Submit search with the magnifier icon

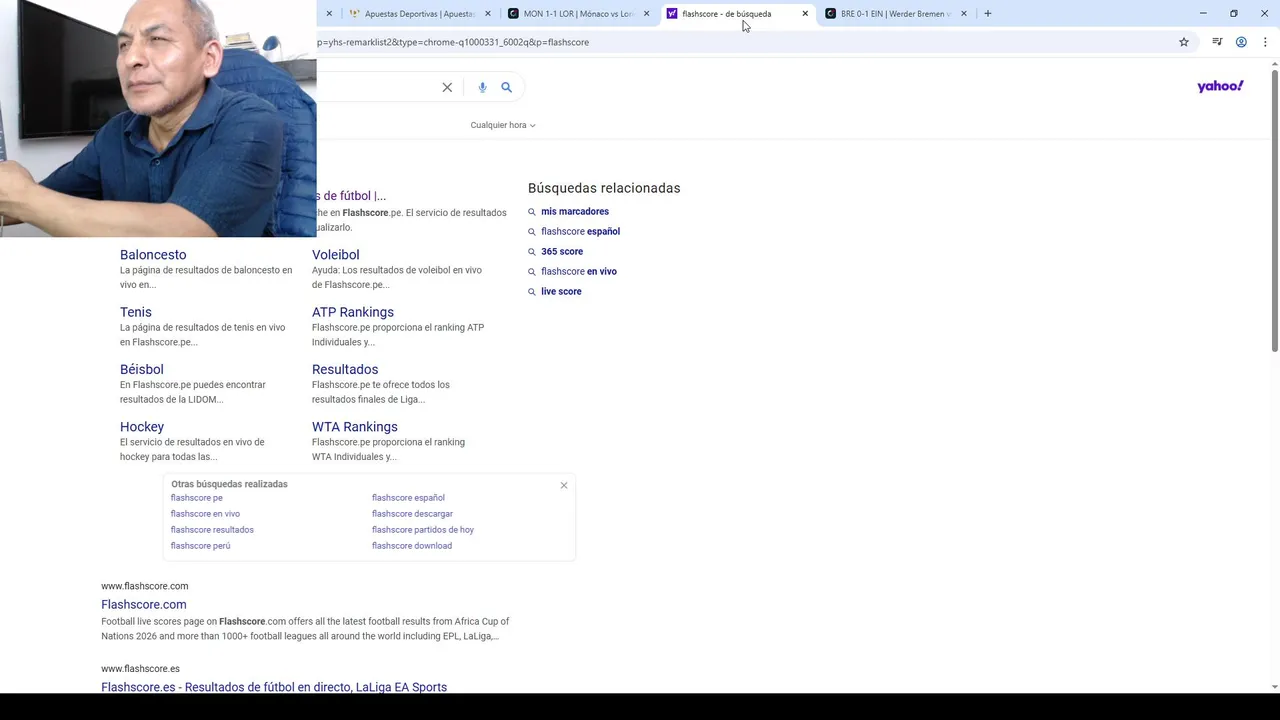[x=507, y=87]
